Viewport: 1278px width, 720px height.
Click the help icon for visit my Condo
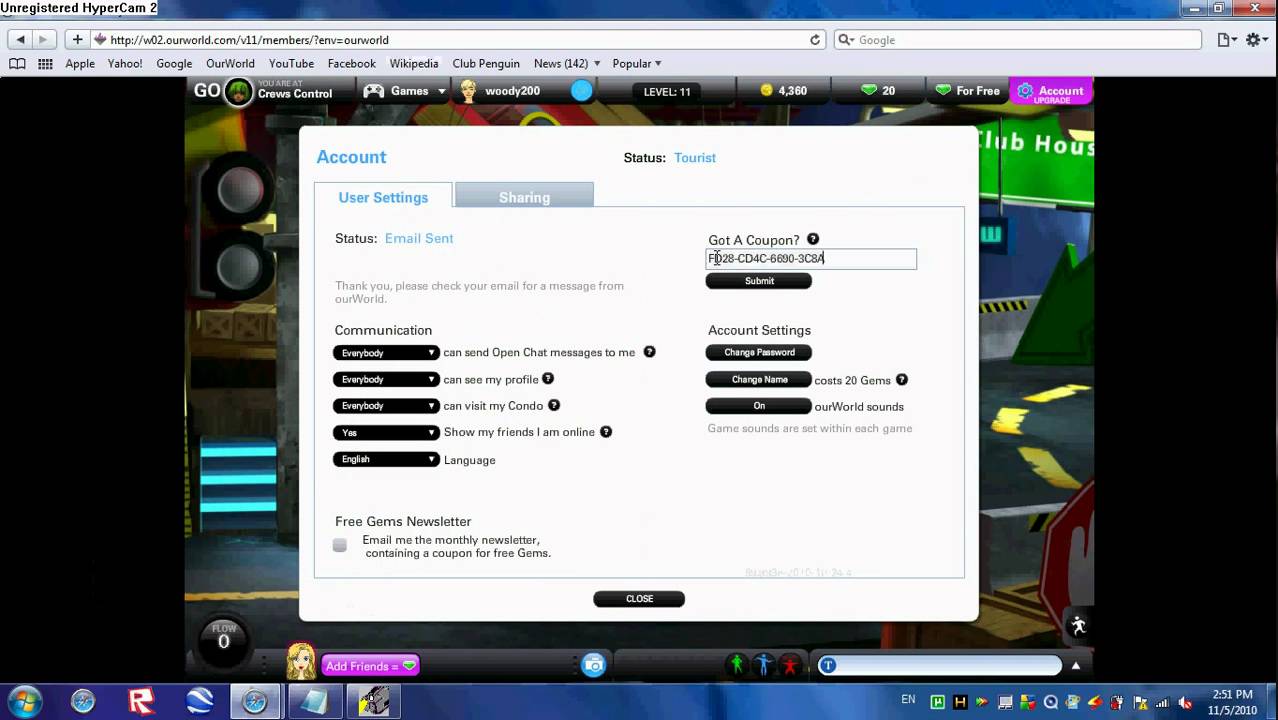(x=554, y=405)
